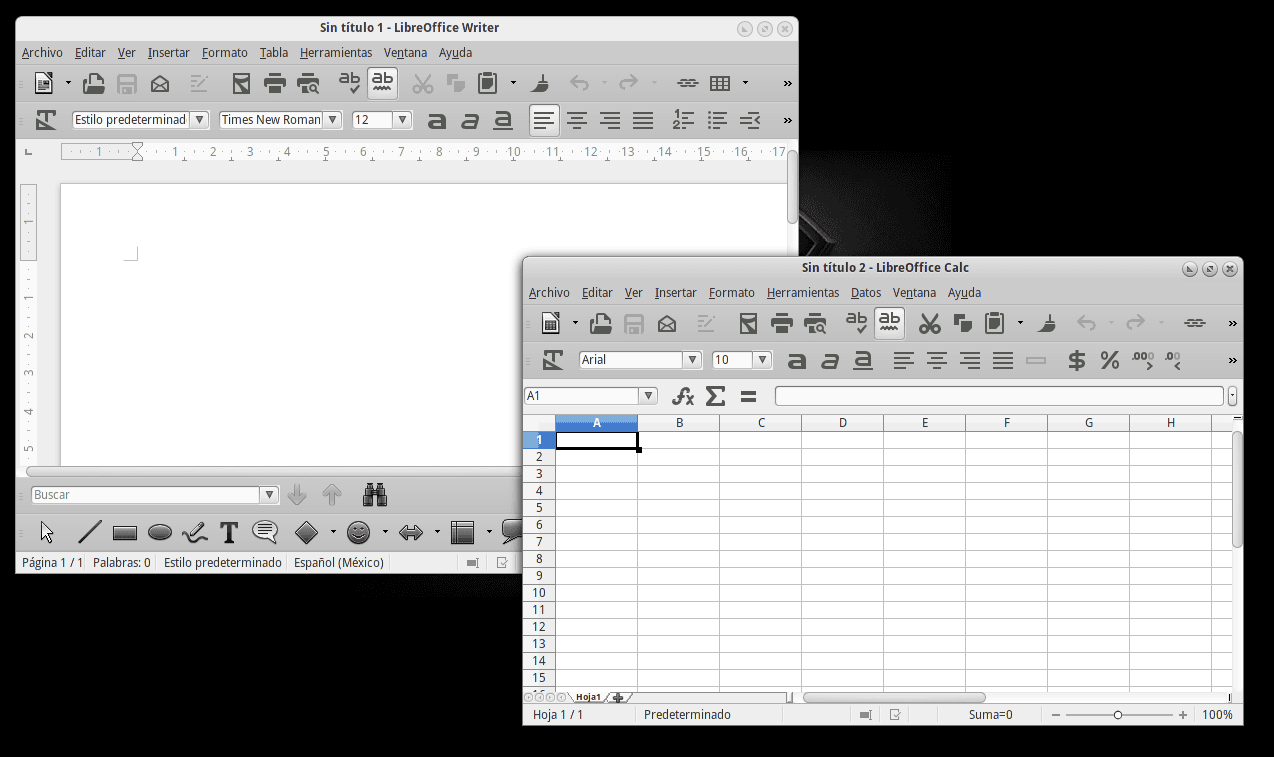
Task: Open Calc's Formato menu
Action: 732,293
